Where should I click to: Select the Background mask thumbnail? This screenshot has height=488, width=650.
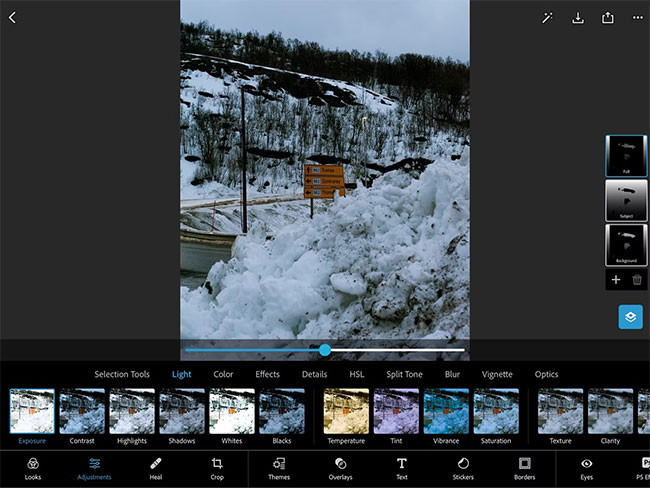click(x=626, y=245)
